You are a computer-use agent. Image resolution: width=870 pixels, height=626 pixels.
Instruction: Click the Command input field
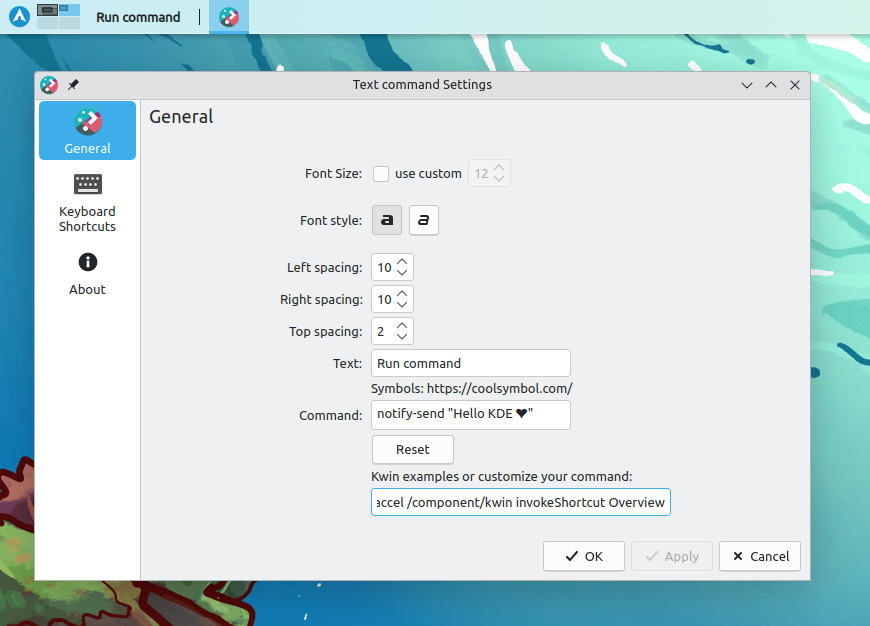pos(471,415)
